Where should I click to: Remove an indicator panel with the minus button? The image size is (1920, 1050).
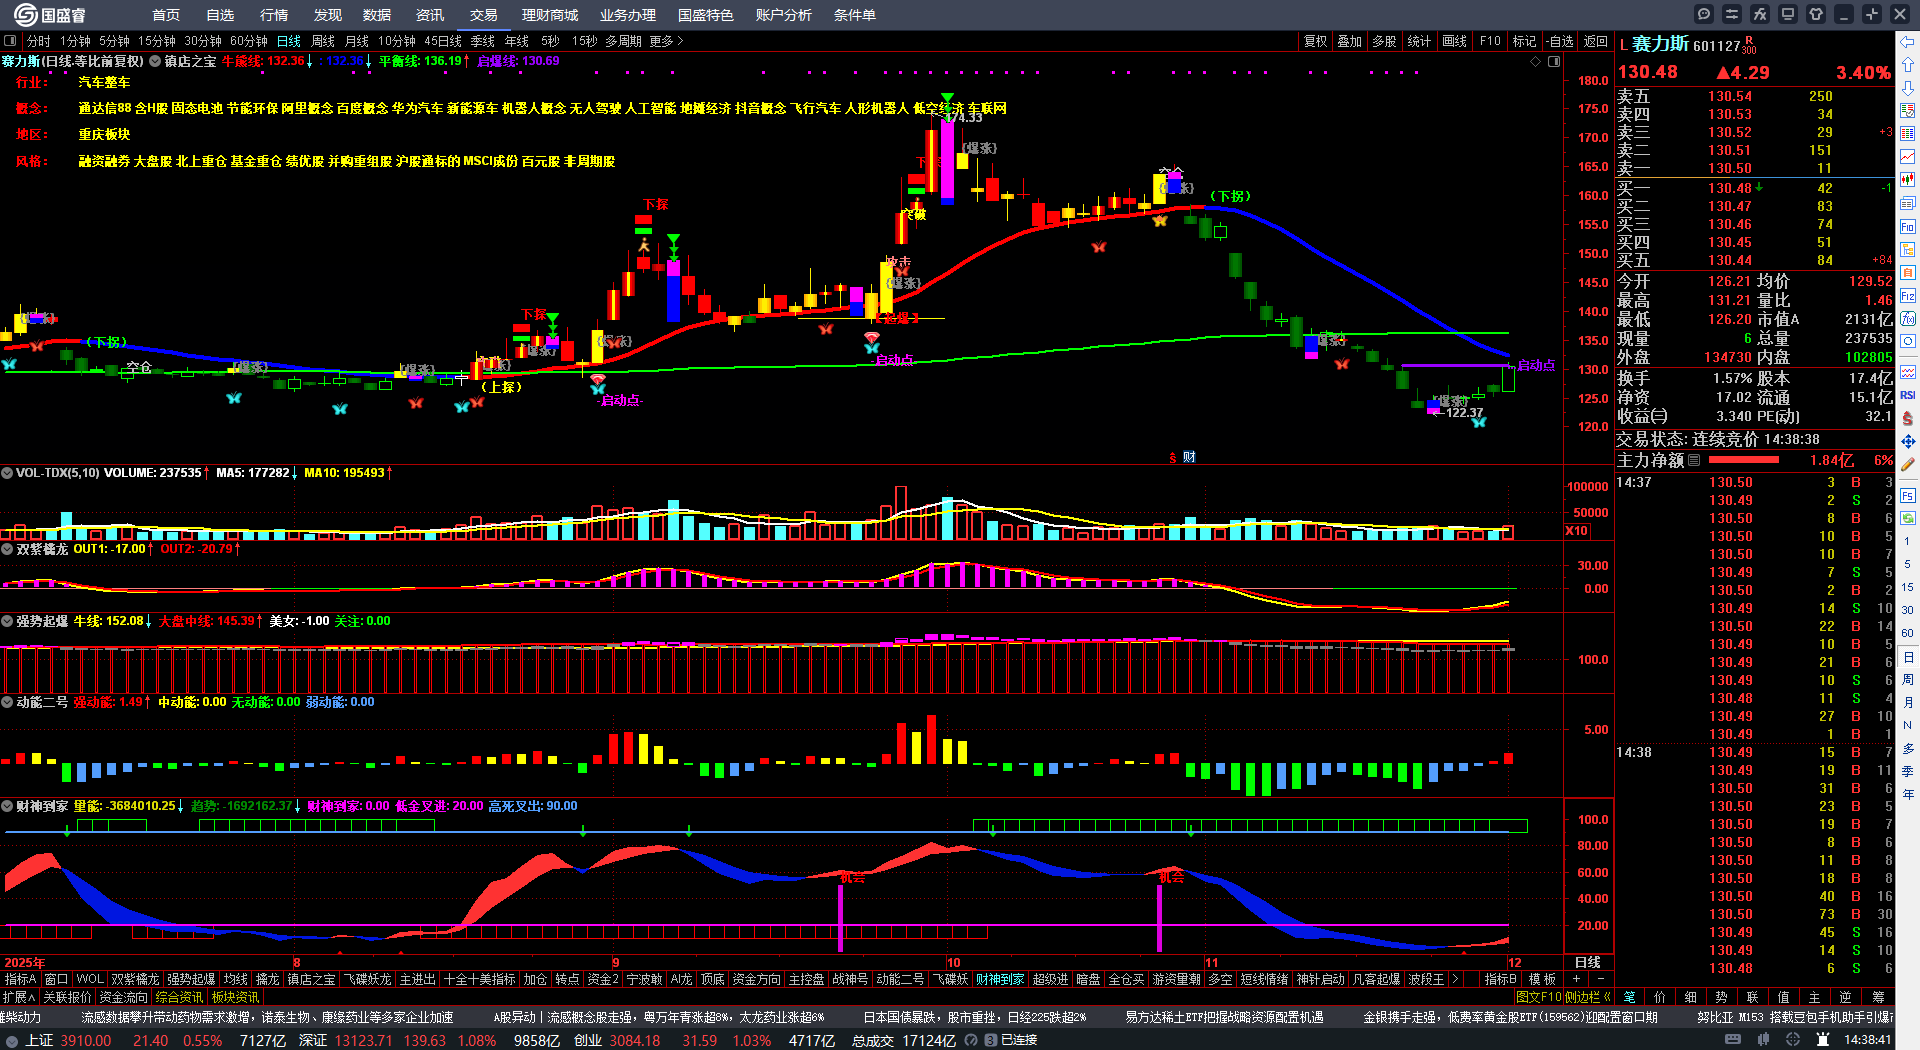[1600, 979]
